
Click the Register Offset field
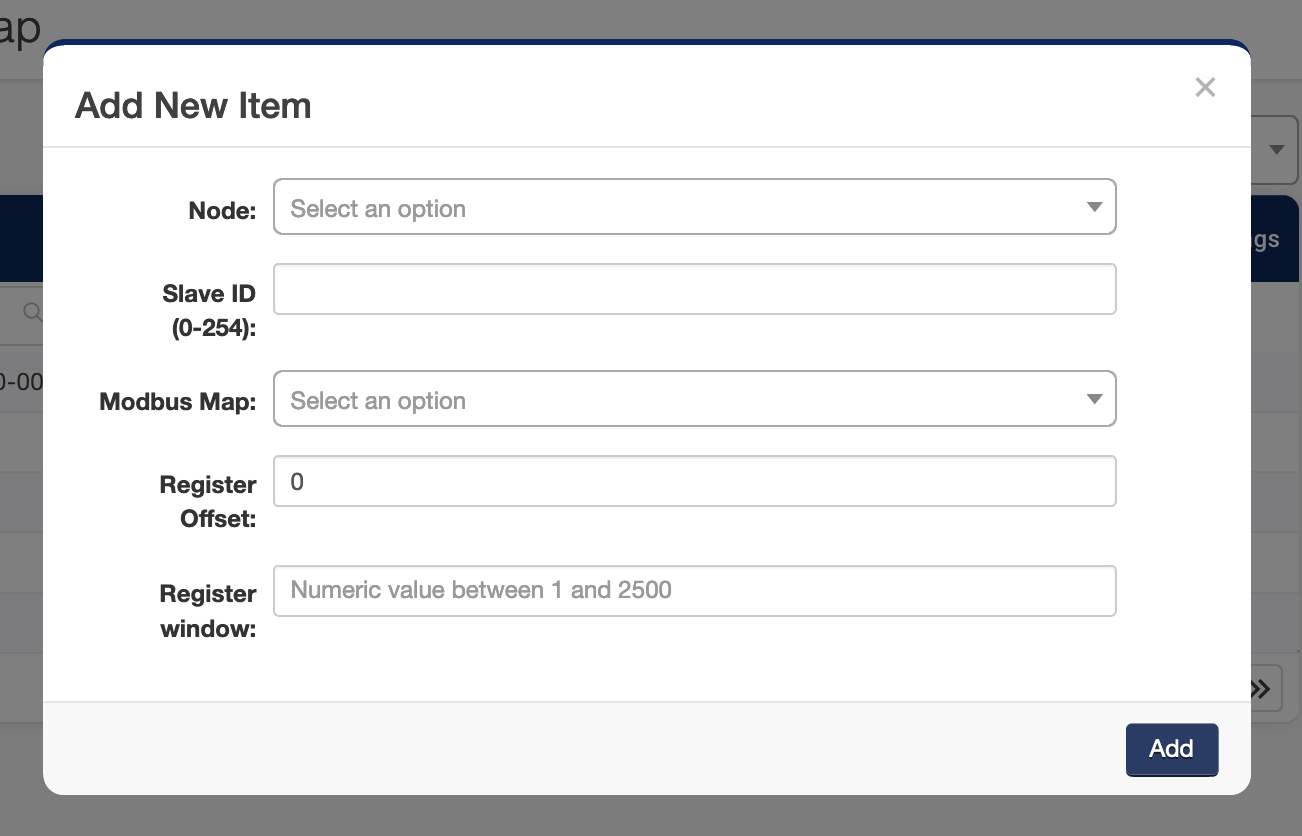pos(695,481)
